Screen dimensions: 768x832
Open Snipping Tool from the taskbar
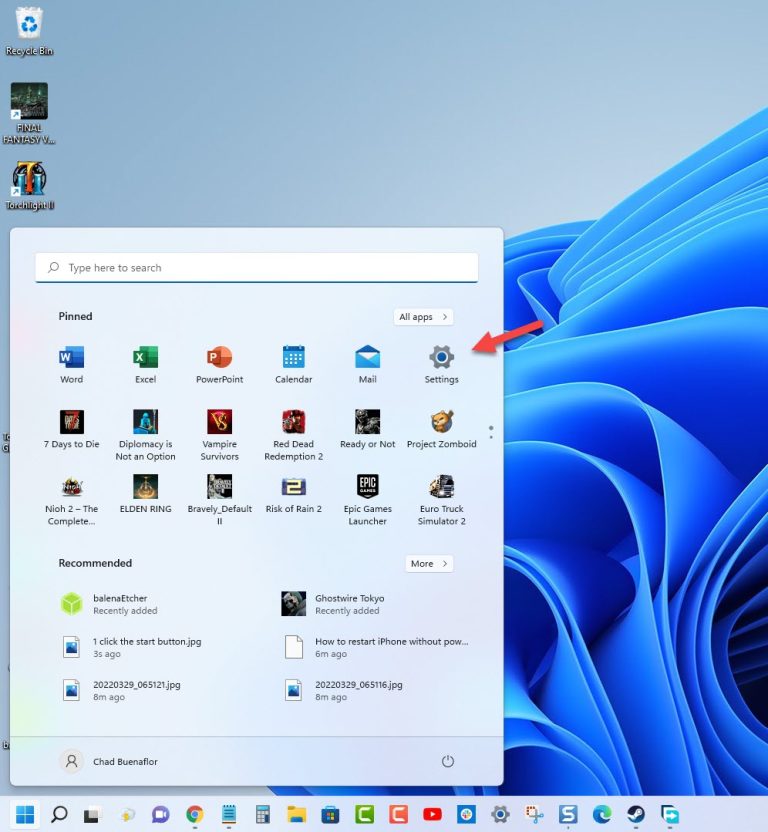(x=534, y=814)
